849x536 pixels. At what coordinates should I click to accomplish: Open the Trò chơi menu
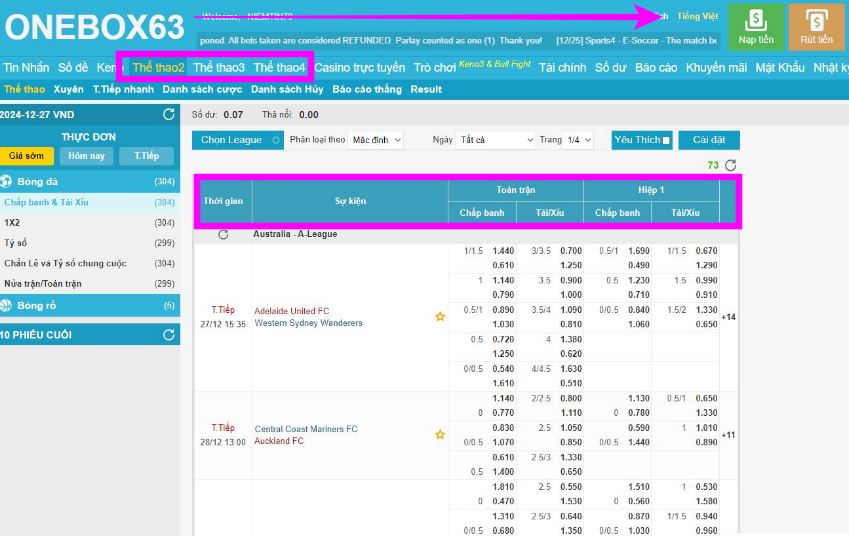tap(435, 68)
